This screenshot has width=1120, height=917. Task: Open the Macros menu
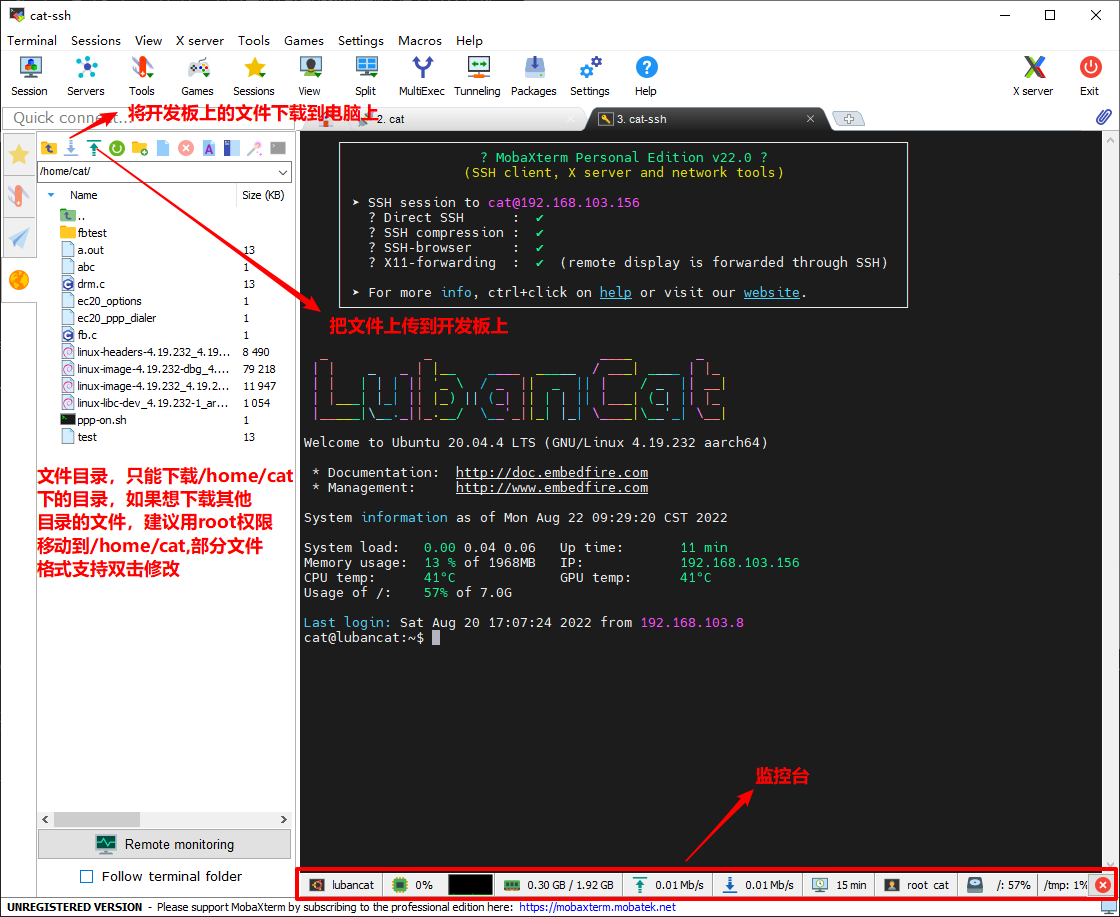pyautogui.click(x=420, y=41)
